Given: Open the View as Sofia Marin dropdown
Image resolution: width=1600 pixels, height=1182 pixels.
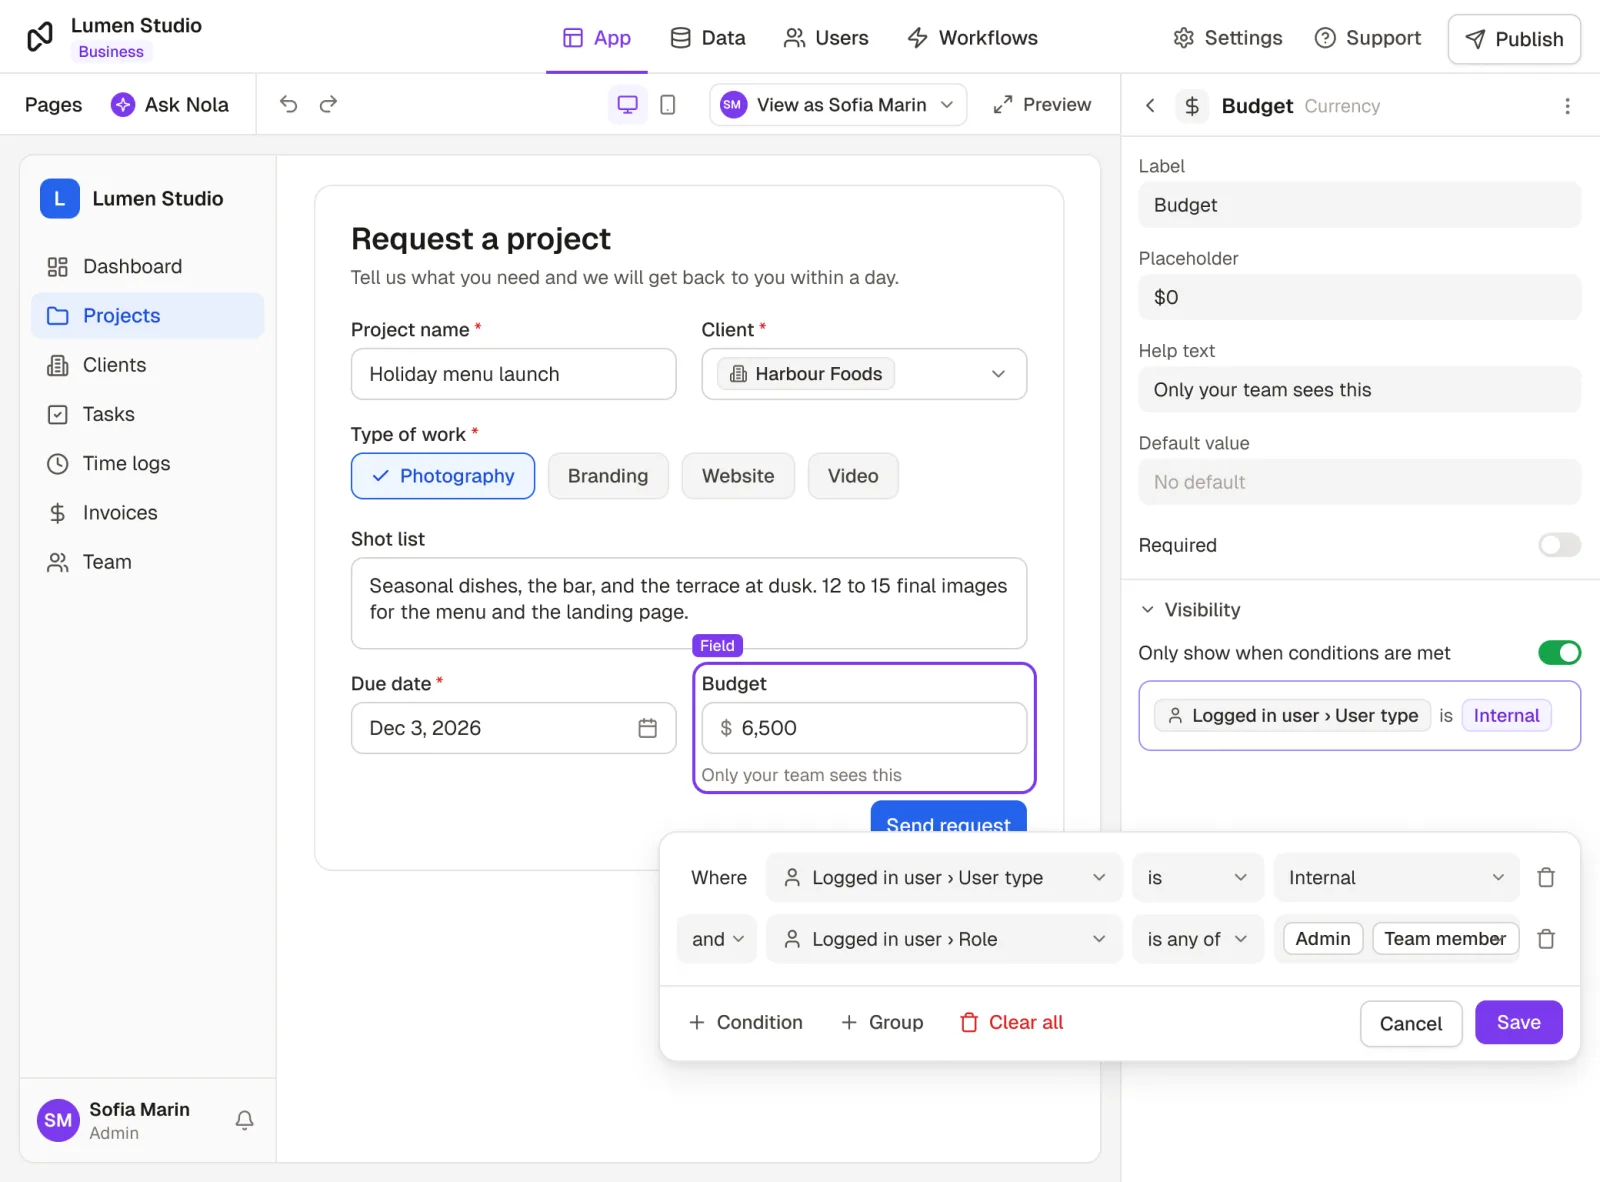Looking at the screenshot, I should [838, 105].
